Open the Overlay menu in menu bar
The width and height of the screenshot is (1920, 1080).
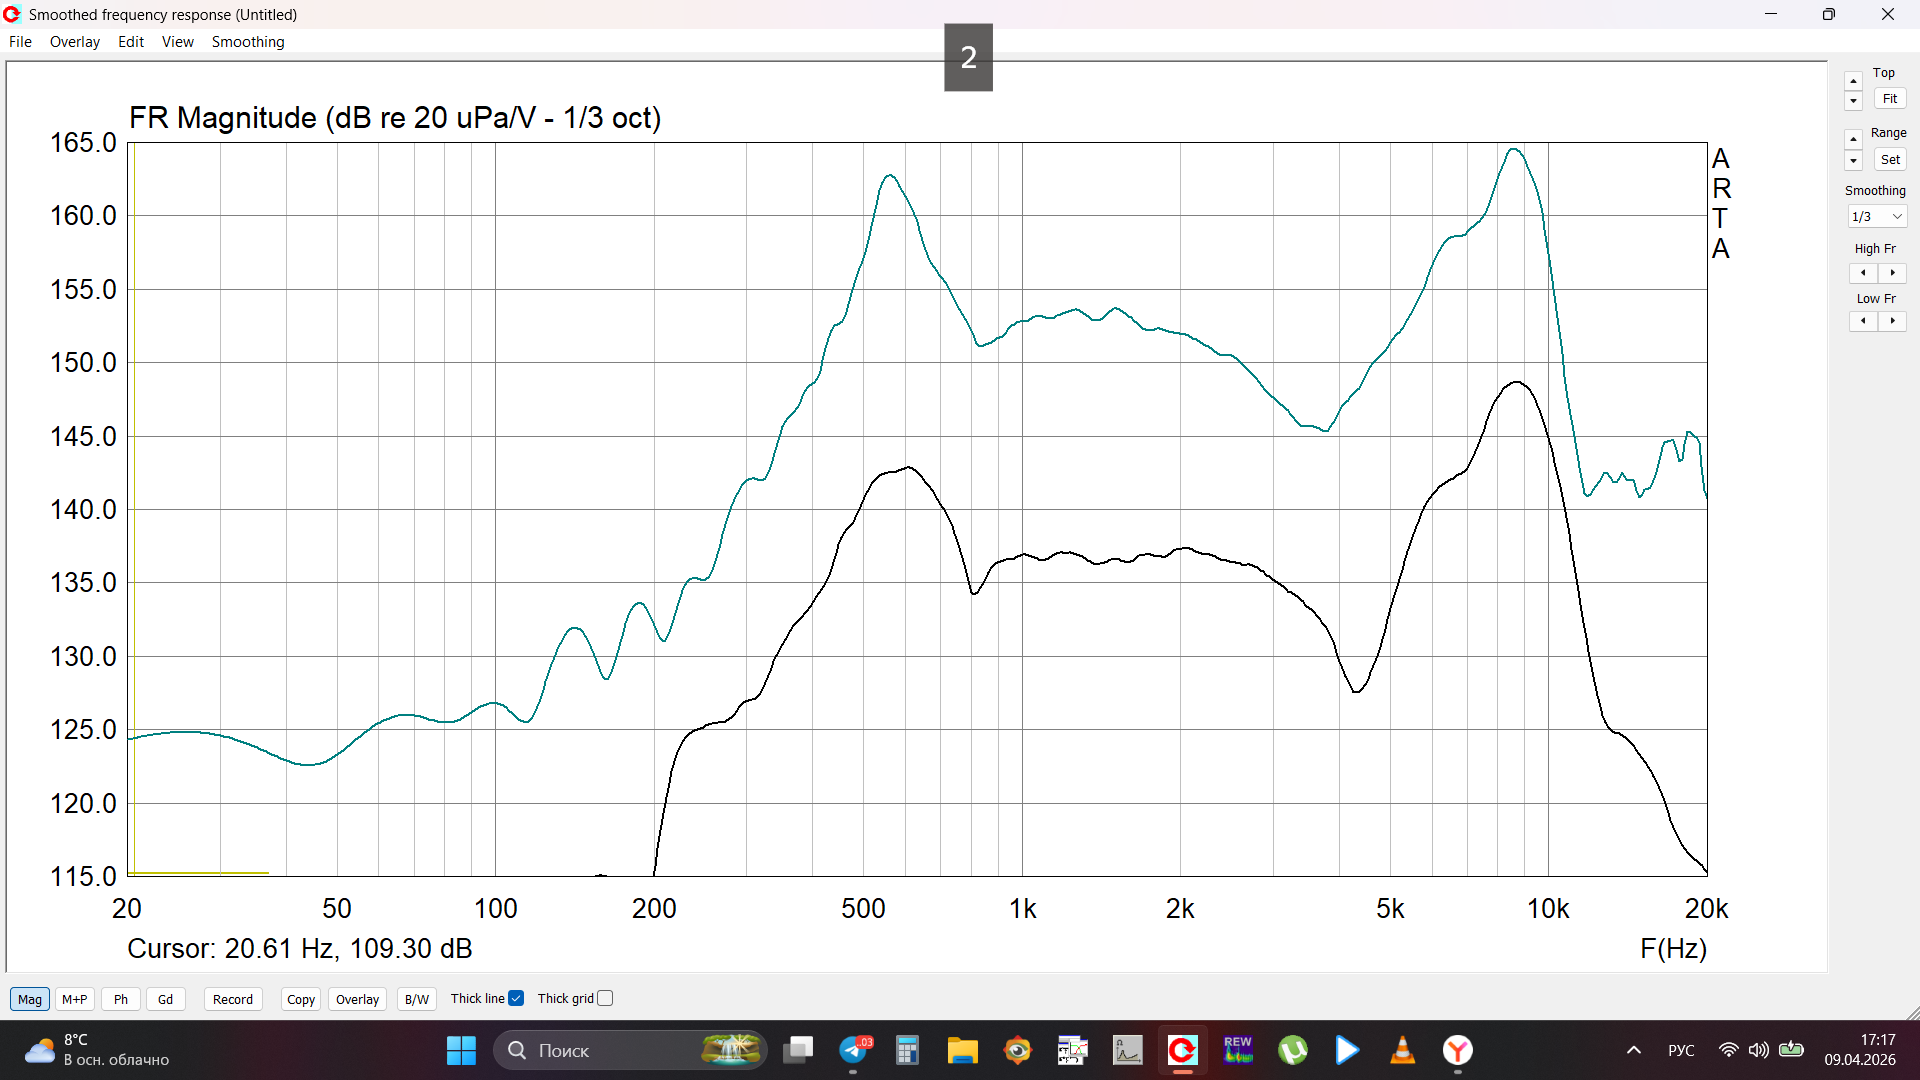coord(74,42)
